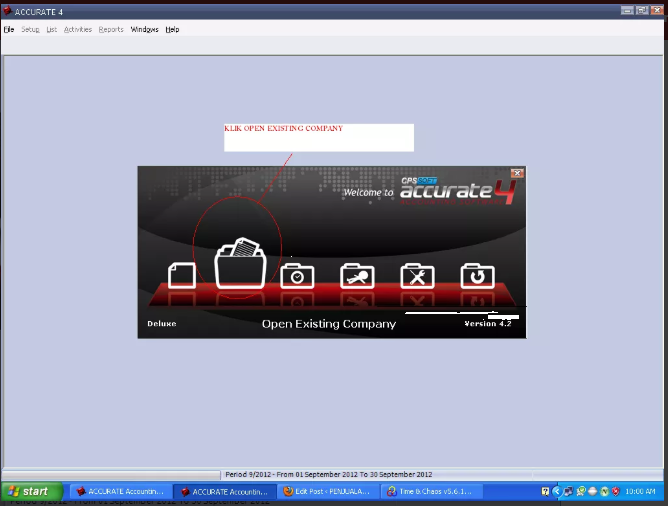Switch to Edit Post Firefox taskbar window
Screen dimensions: 668x506
point(326,491)
